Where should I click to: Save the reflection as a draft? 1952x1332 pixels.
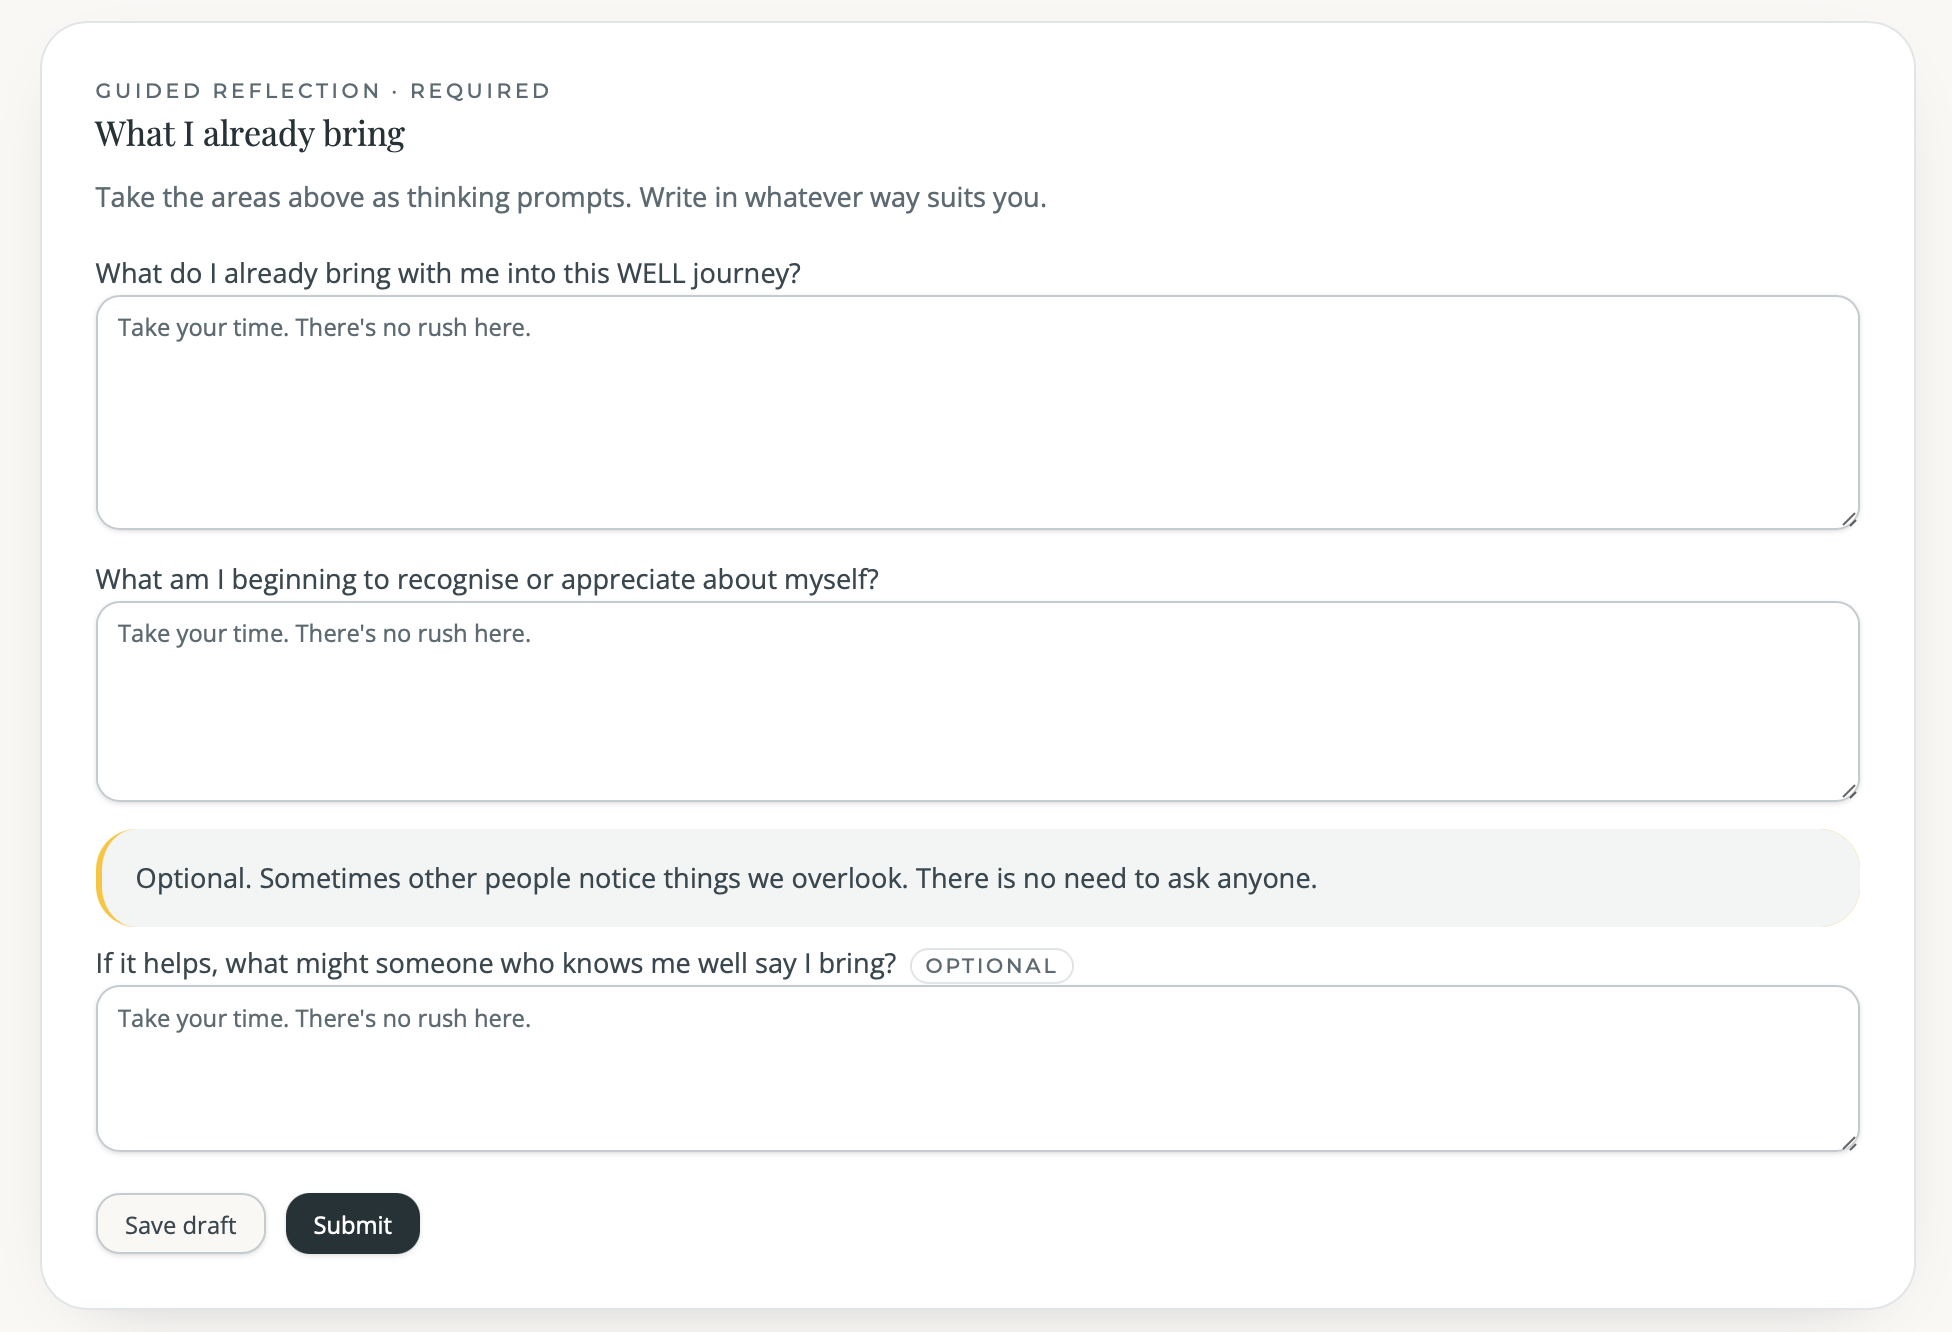(181, 1224)
